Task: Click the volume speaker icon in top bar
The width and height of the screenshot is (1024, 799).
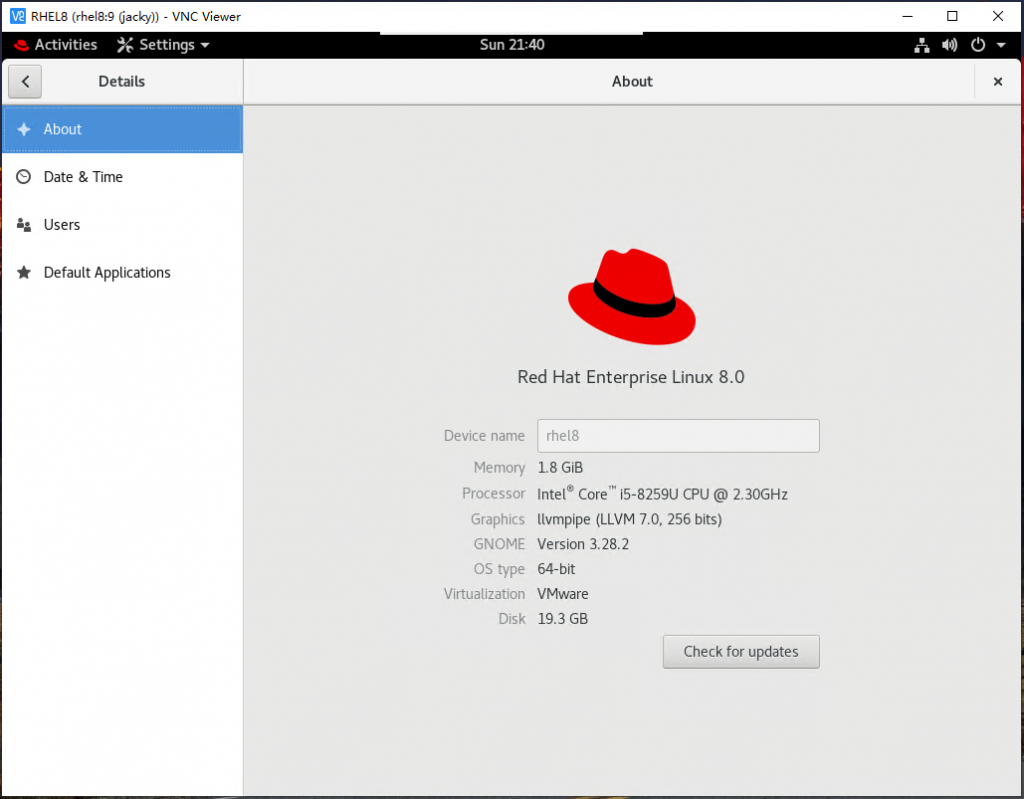Action: pos(950,45)
